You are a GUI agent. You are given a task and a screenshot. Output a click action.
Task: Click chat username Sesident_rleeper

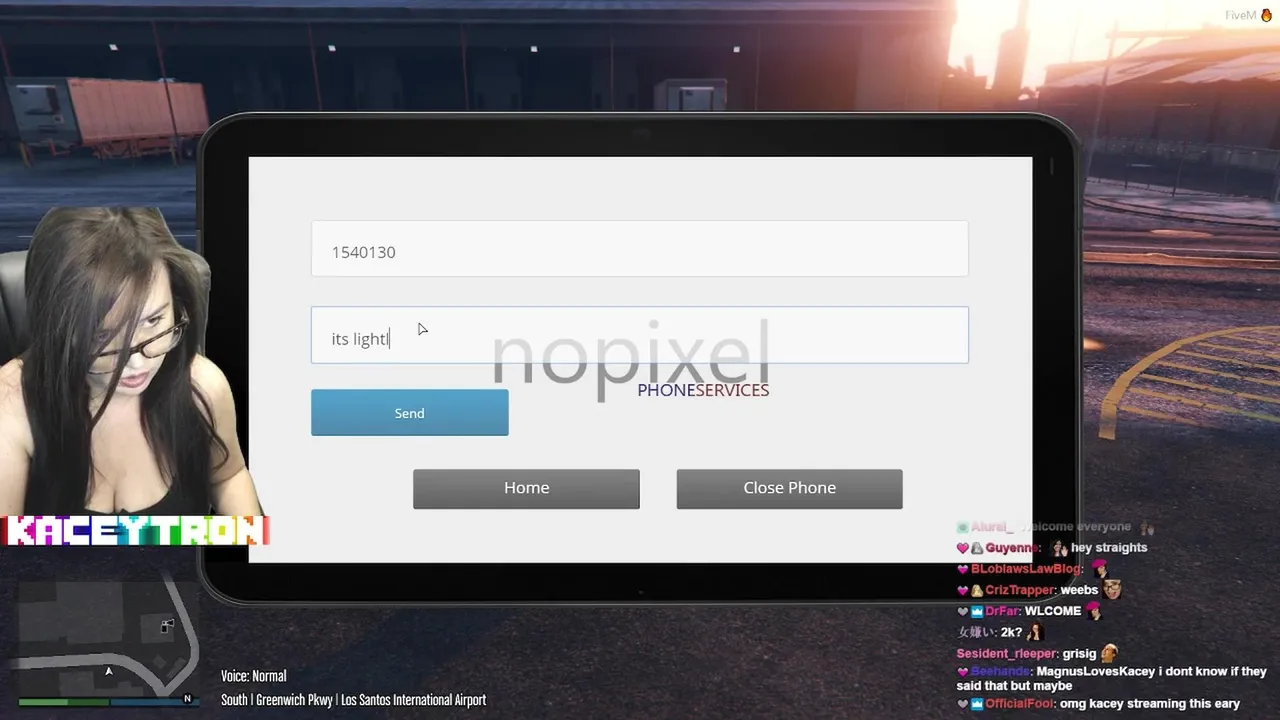coord(1007,654)
